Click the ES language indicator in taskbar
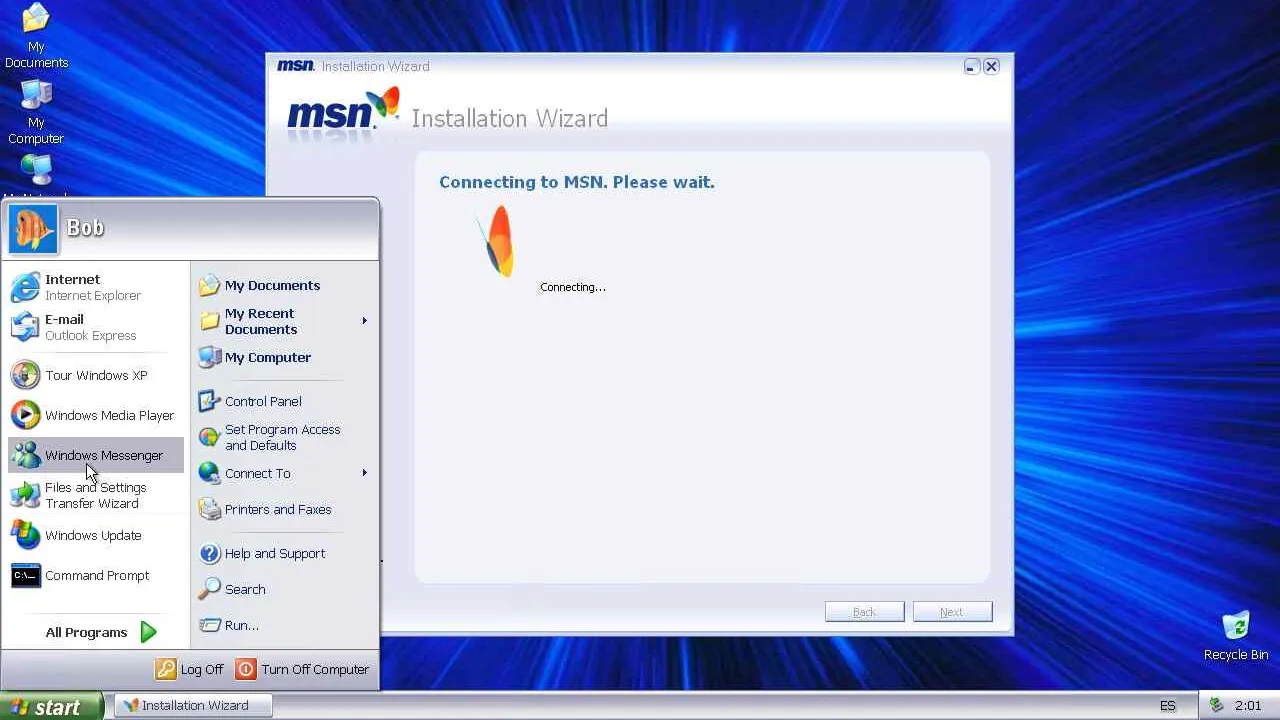 [x=1168, y=705]
